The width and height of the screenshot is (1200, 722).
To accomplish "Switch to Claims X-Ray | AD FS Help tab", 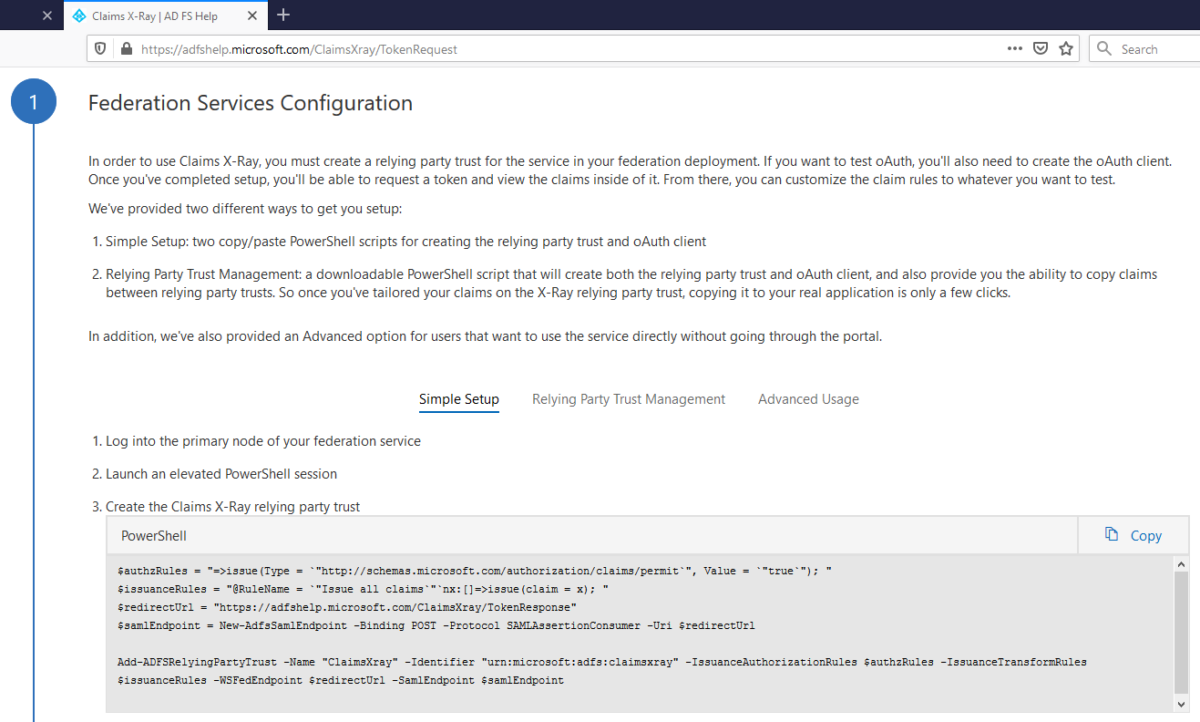I will coord(160,16).
